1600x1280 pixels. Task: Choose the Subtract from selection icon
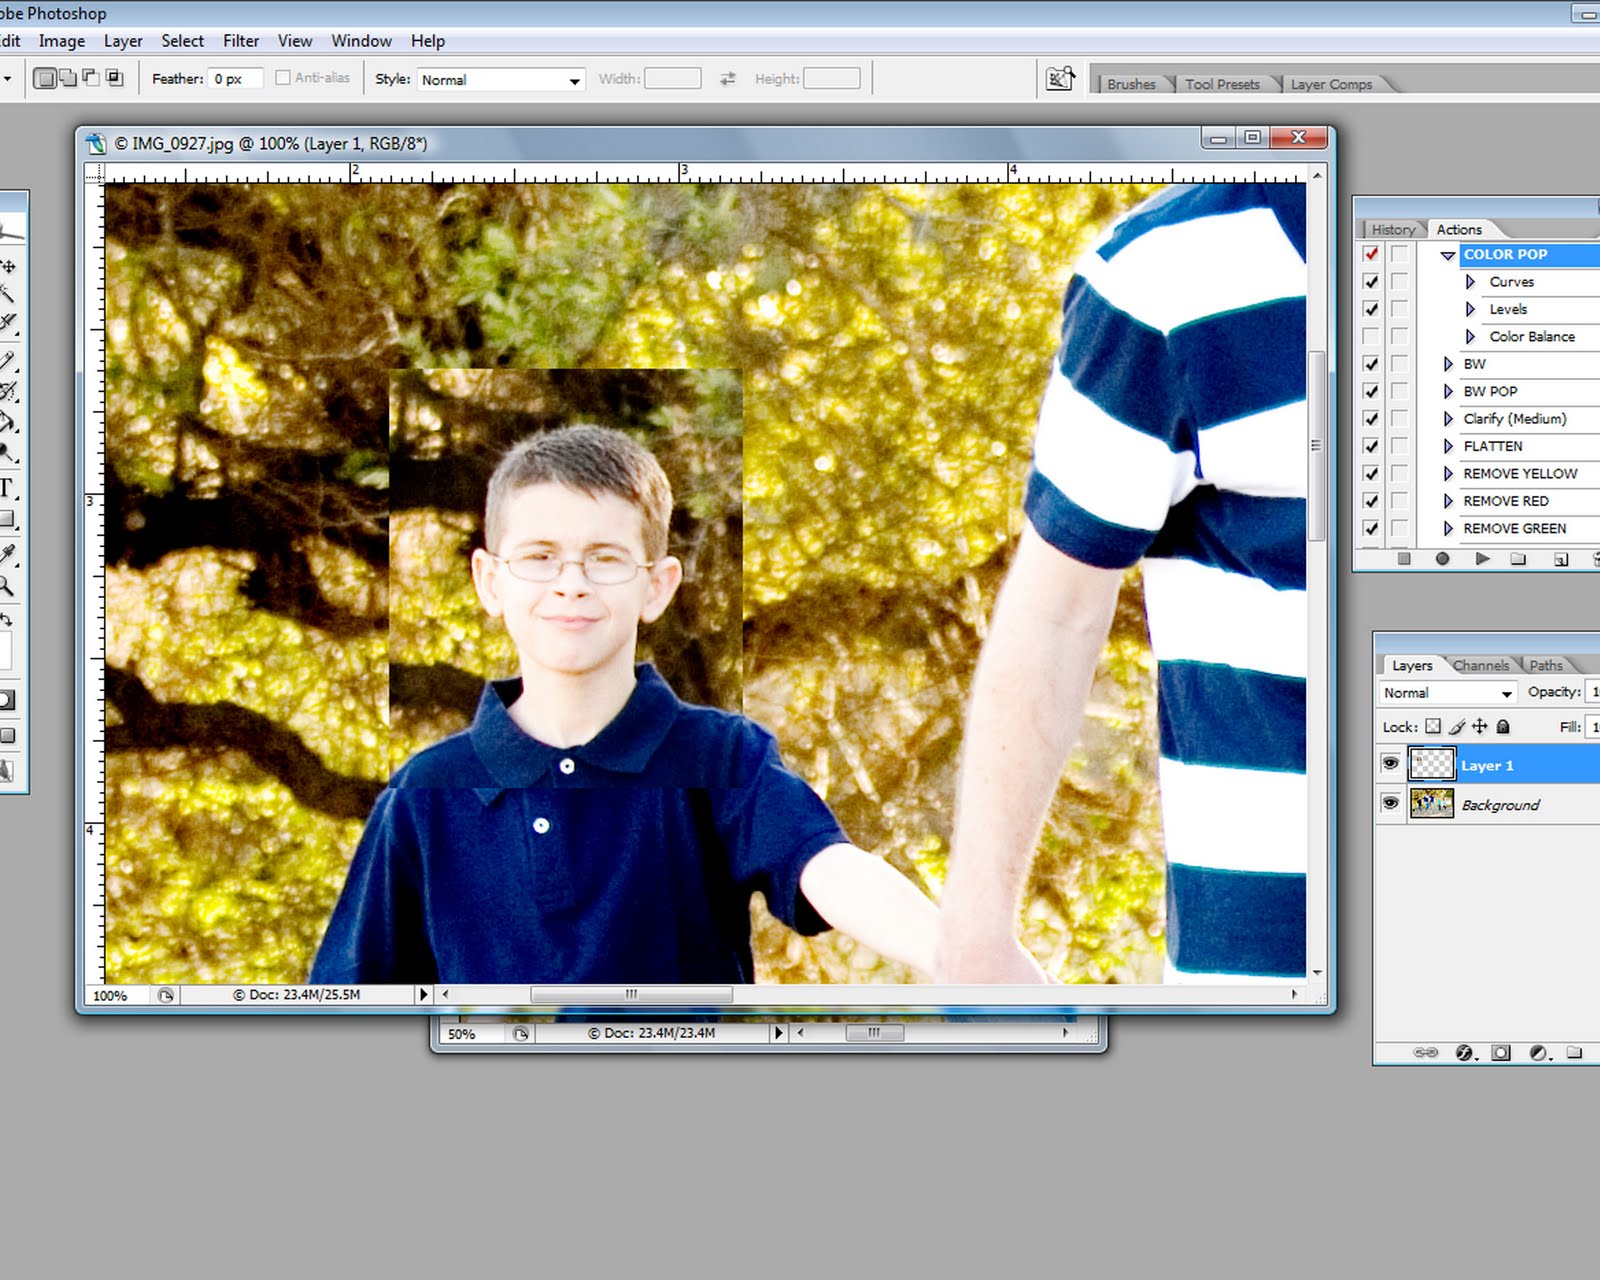click(91, 78)
